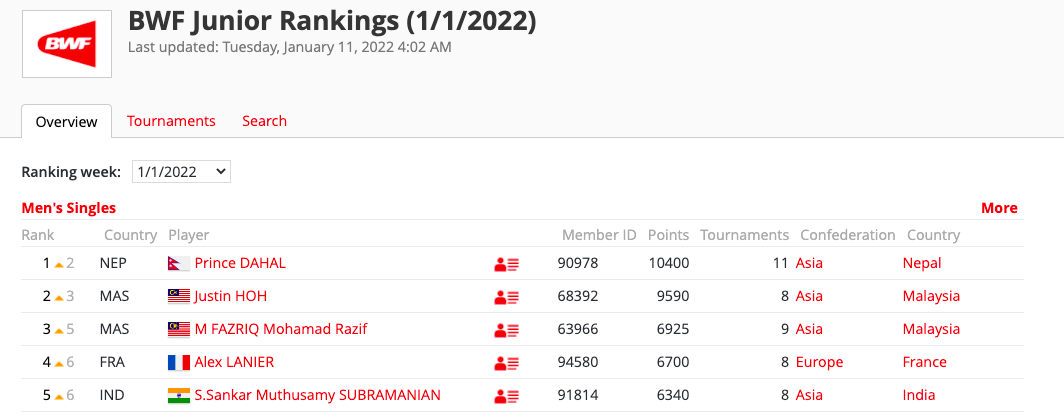Select the Overview tab
Viewport: 1064px width, 416px height.
(67, 122)
